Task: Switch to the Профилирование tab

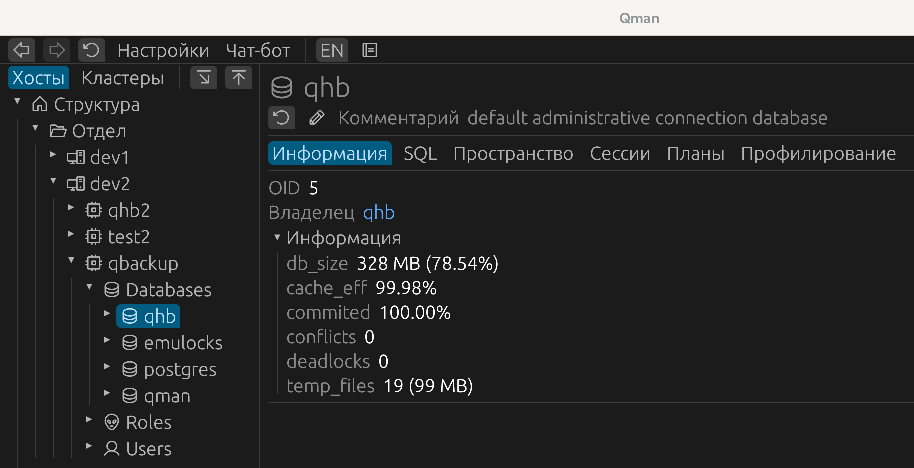Action: coord(817,154)
